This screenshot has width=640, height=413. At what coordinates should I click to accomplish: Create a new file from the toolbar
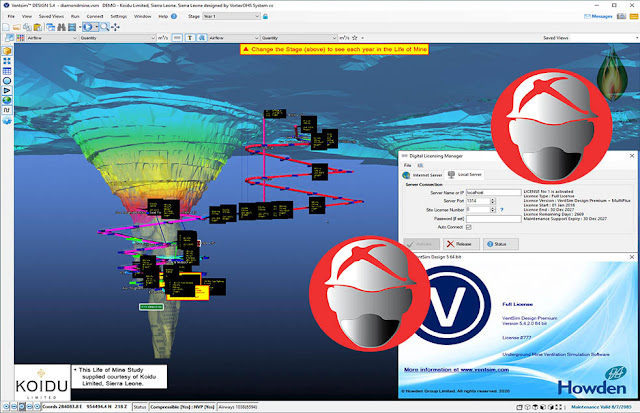pos(6,27)
